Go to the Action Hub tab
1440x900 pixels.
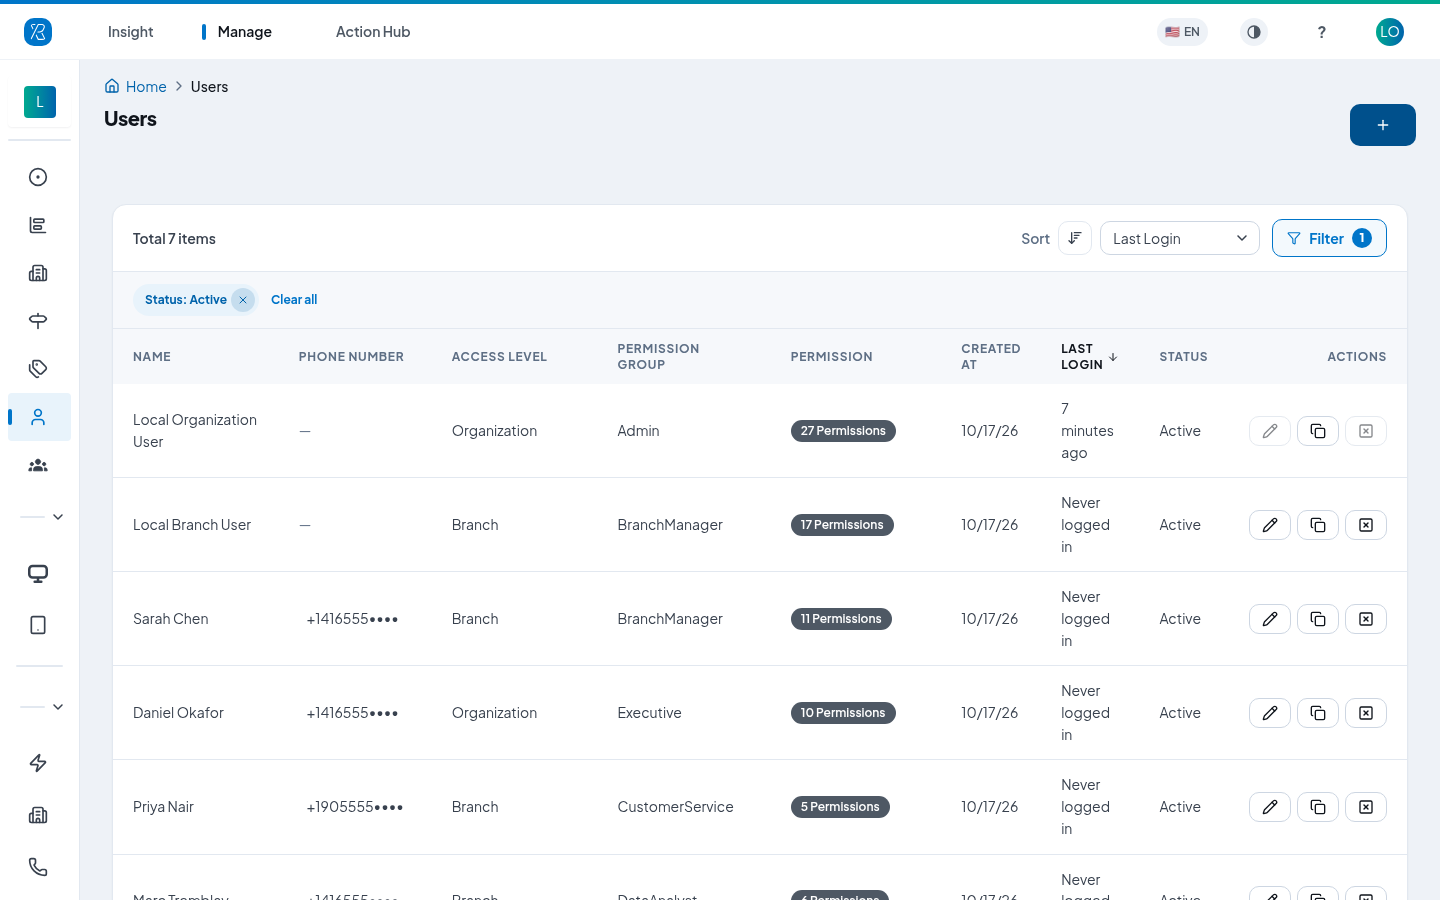(373, 32)
